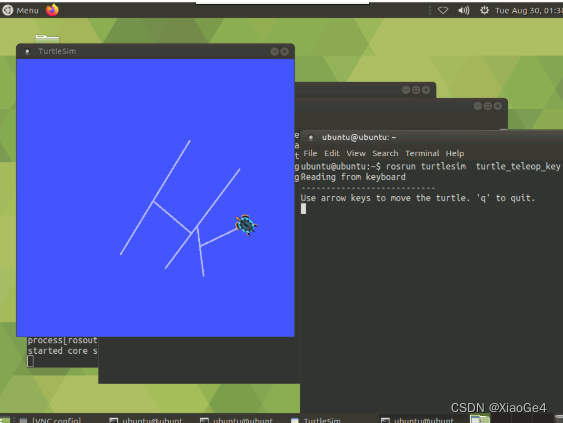
Task: Open the Search menu in the terminal
Action: (x=385, y=153)
